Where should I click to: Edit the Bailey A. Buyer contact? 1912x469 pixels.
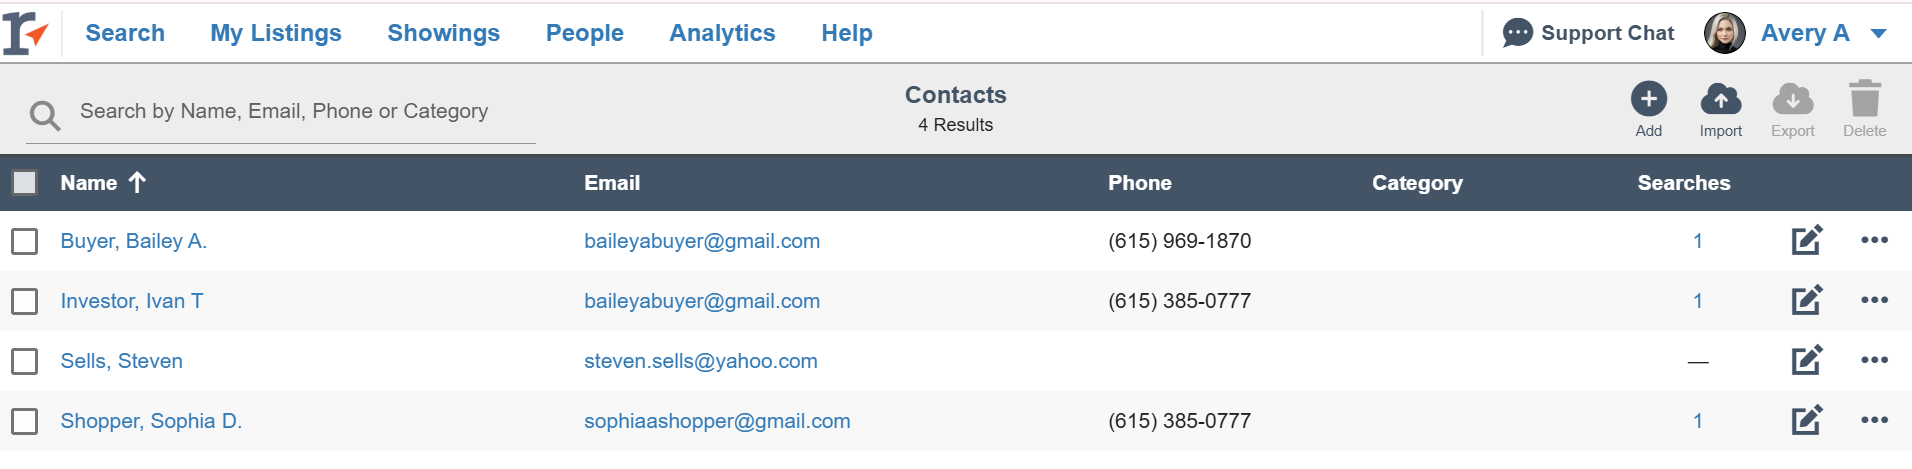(x=1806, y=241)
